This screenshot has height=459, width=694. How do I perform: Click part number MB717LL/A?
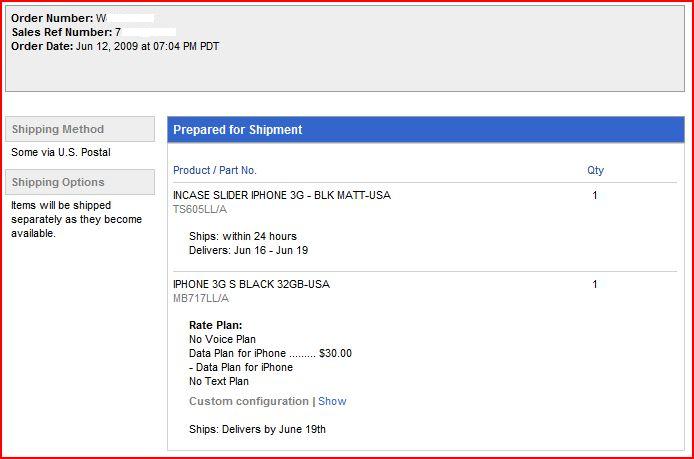[x=201, y=298]
